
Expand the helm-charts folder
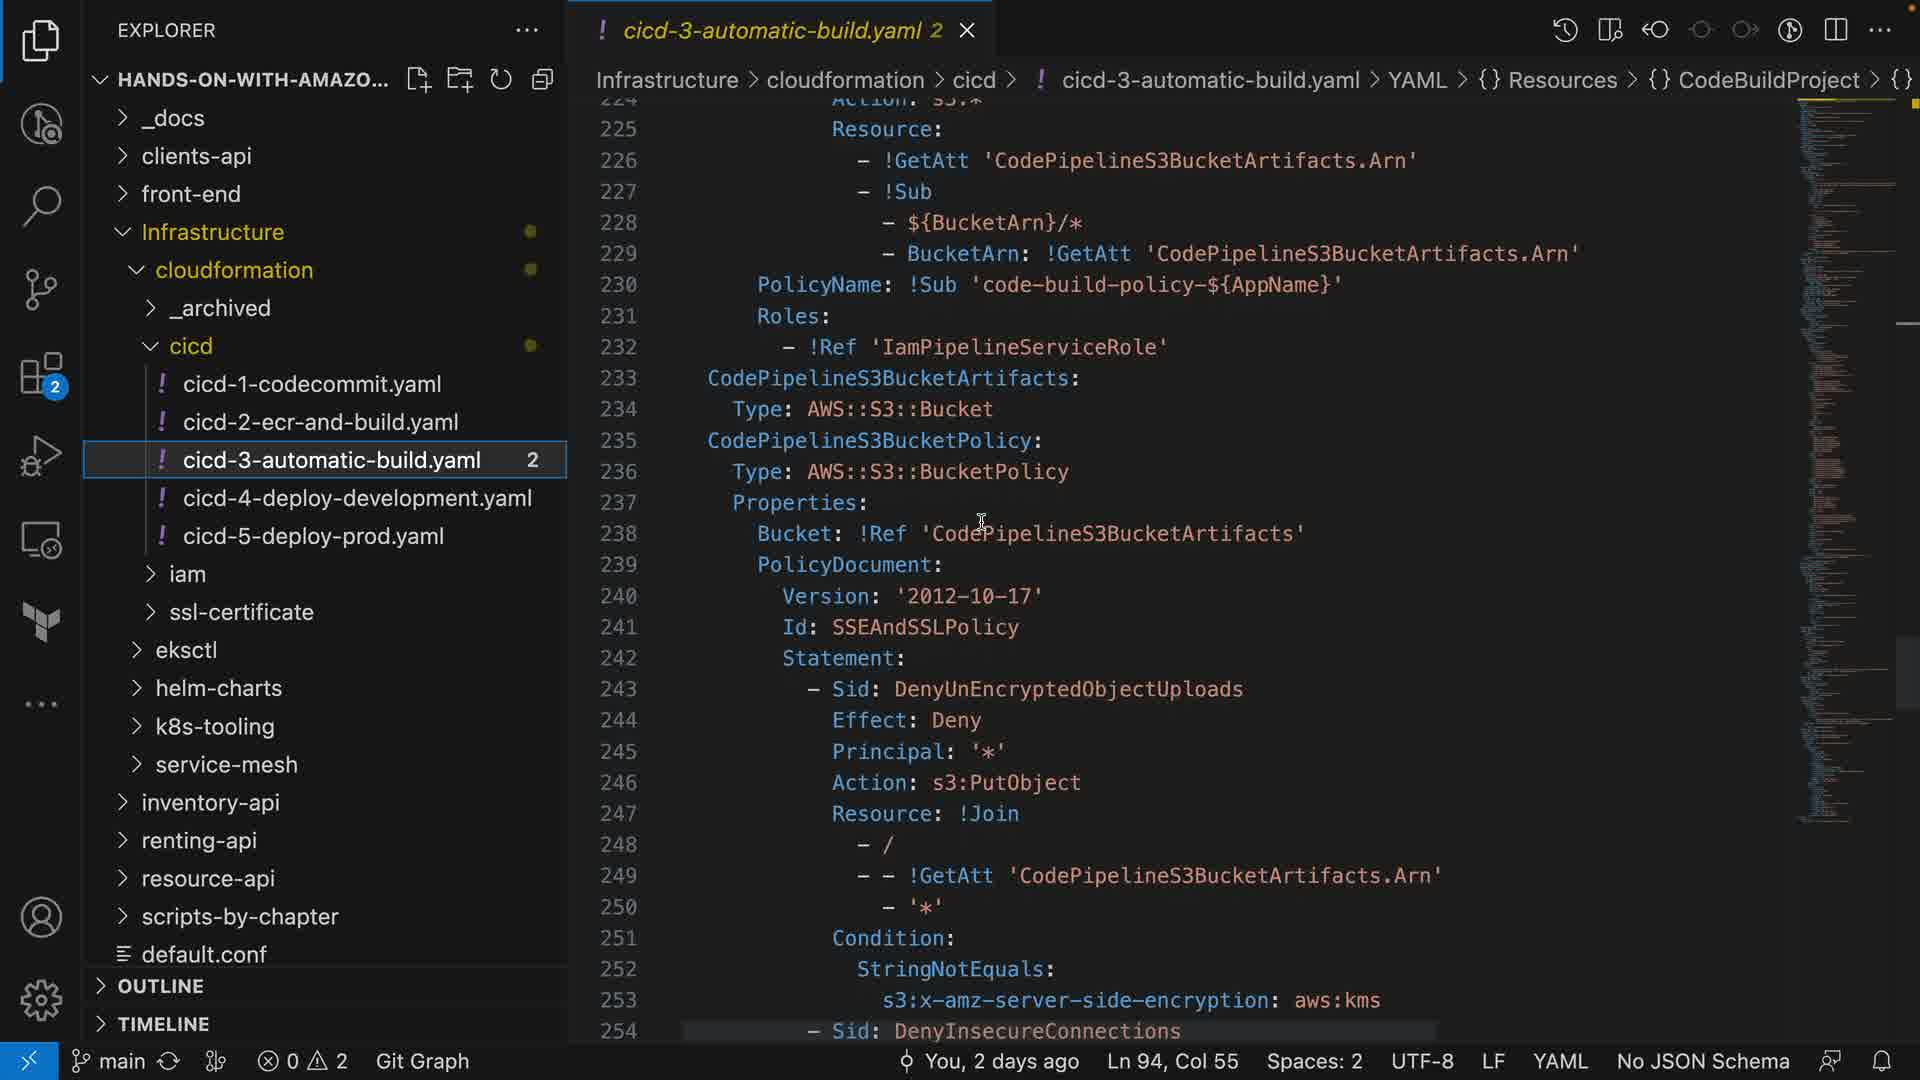[218, 688]
